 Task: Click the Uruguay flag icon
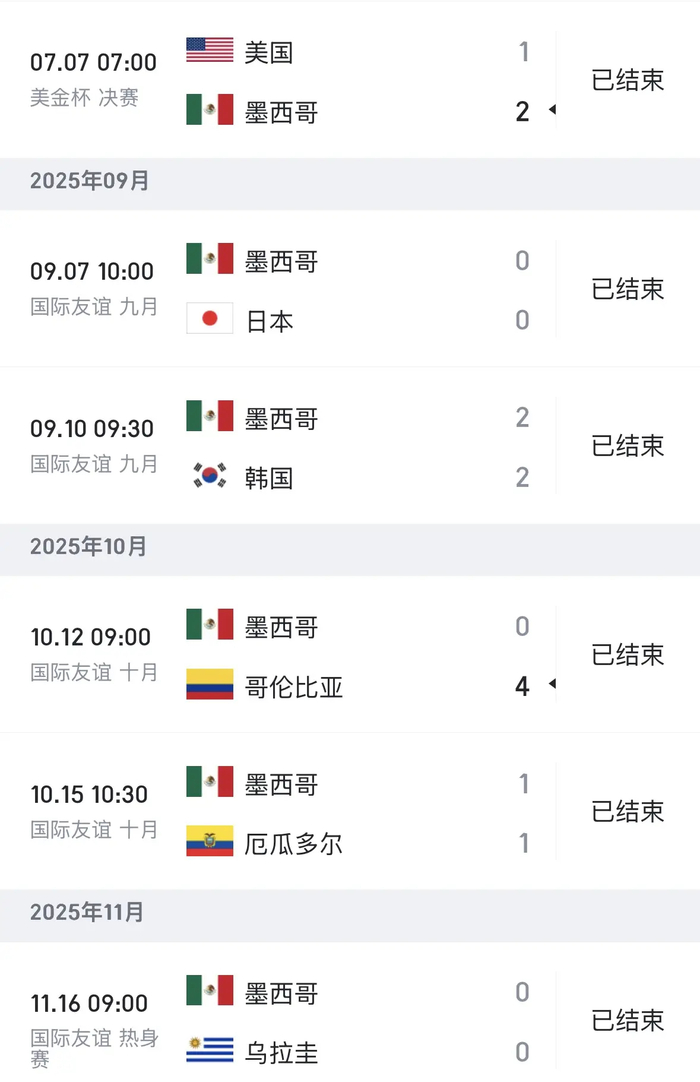(x=210, y=1051)
